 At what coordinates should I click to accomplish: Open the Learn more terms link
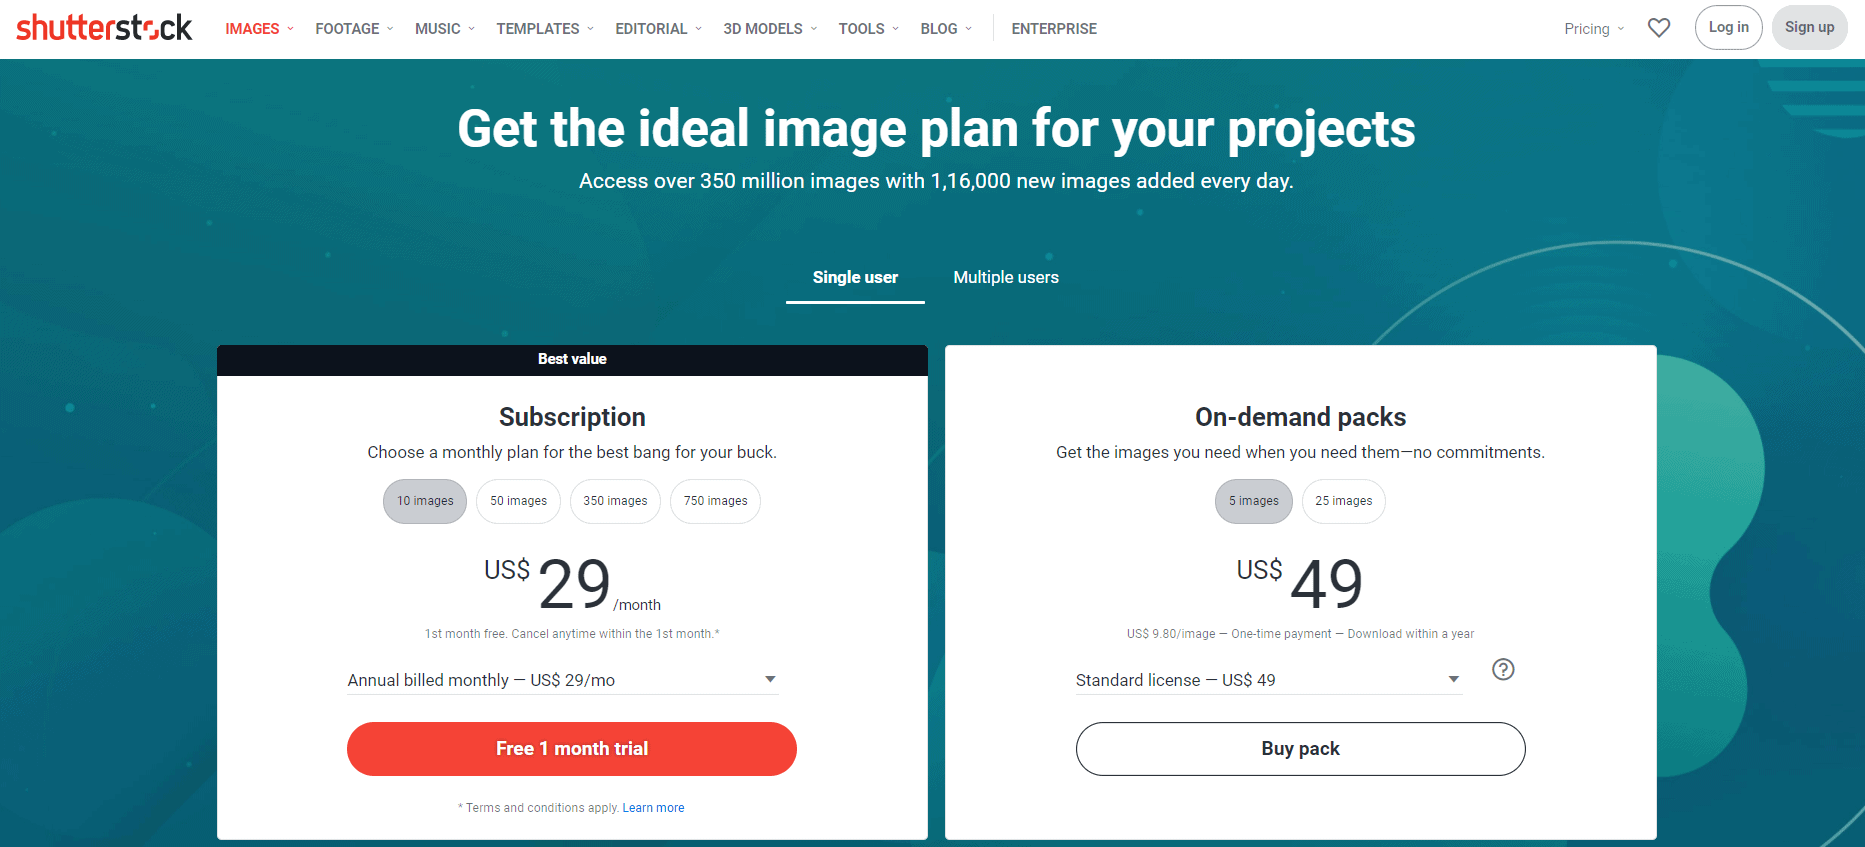tap(653, 808)
